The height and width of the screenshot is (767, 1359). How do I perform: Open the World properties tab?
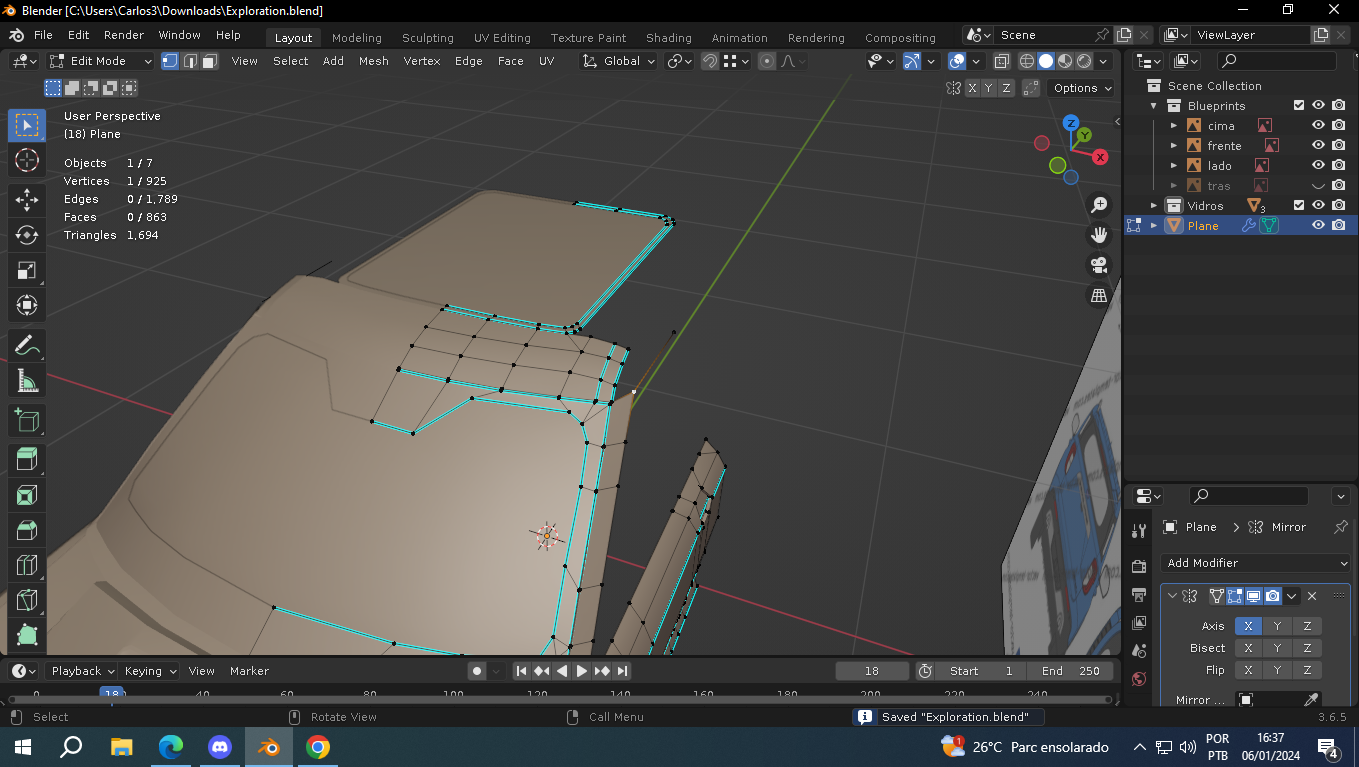pos(1139,679)
